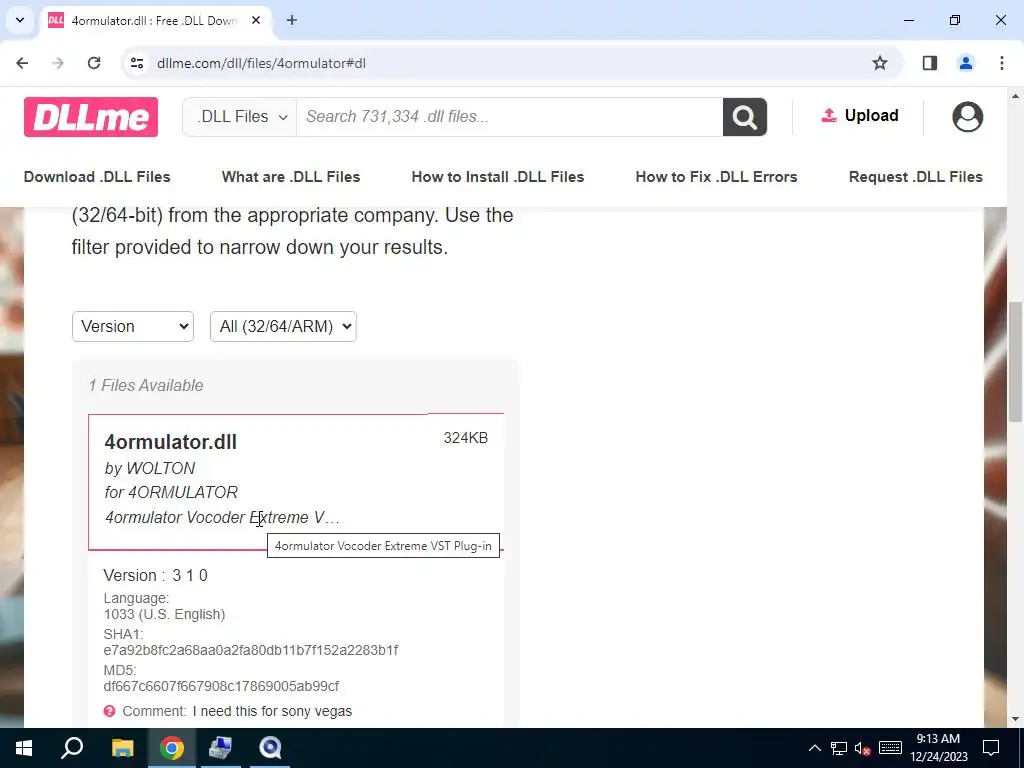Click the magnifier search button
This screenshot has width=1024, height=768.
[x=744, y=117]
